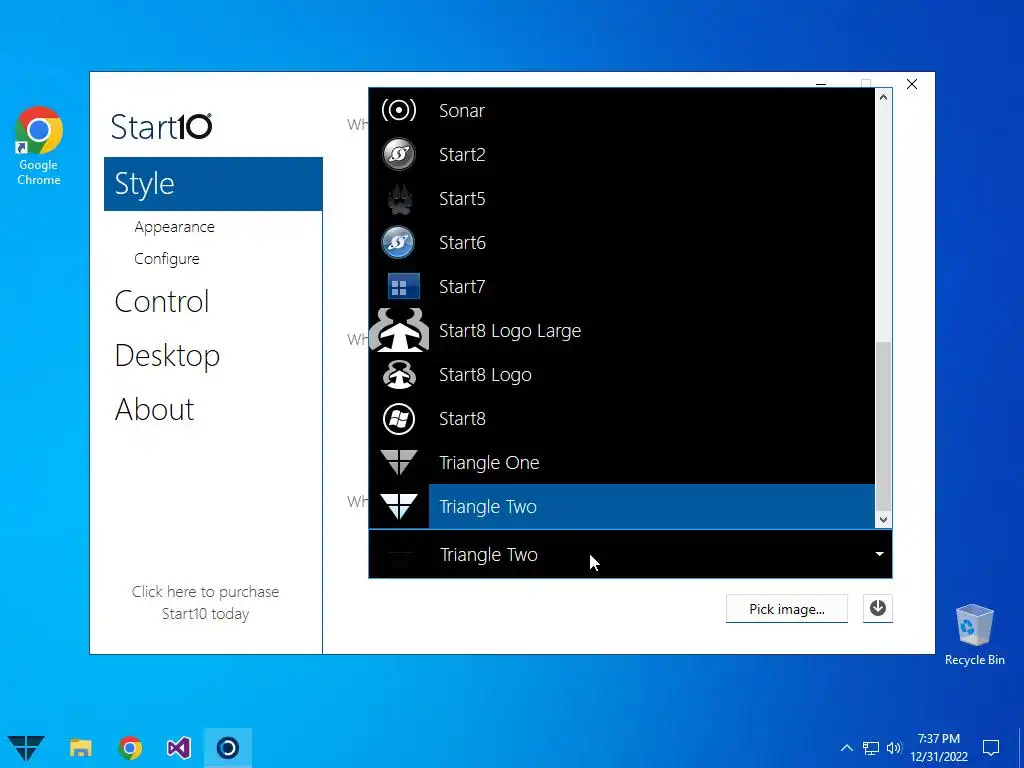The height and width of the screenshot is (768, 1024).
Task: Pick the Triangle One icon
Action: click(398, 462)
